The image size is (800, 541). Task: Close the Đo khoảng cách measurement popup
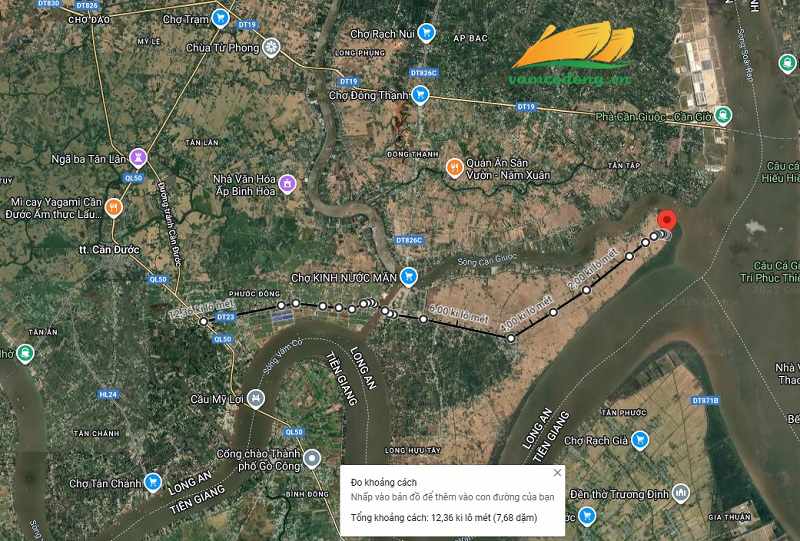click(x=557, y=473)
